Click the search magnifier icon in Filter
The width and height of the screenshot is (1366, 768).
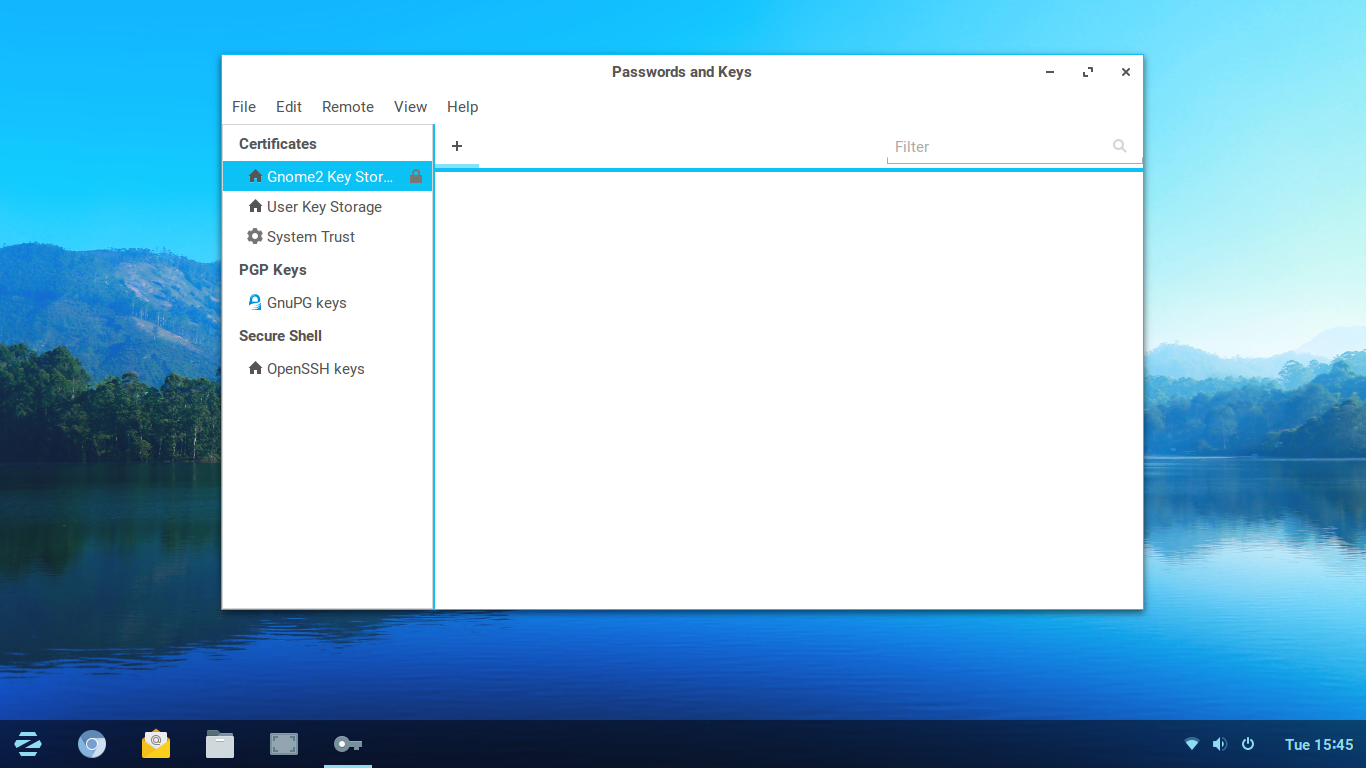coord(1119,146)
